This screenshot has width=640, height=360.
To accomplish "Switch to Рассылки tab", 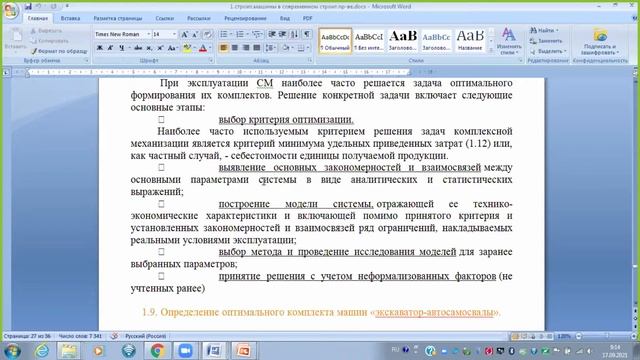I will tap(198, 18).
